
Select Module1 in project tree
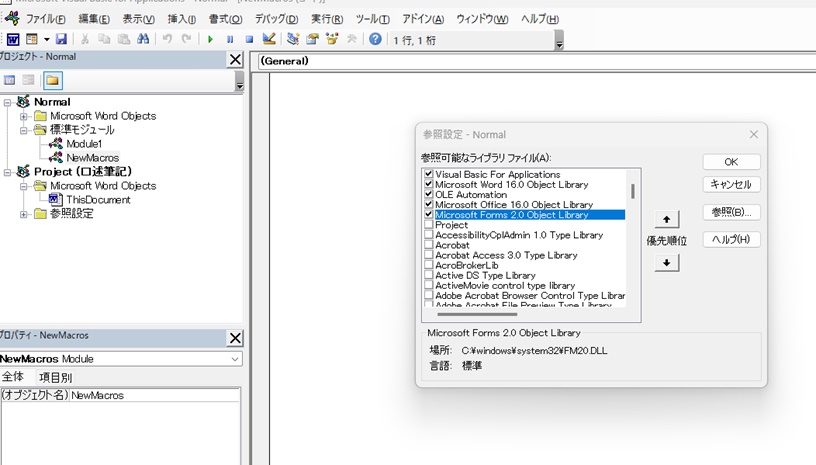tap(84, 144)
